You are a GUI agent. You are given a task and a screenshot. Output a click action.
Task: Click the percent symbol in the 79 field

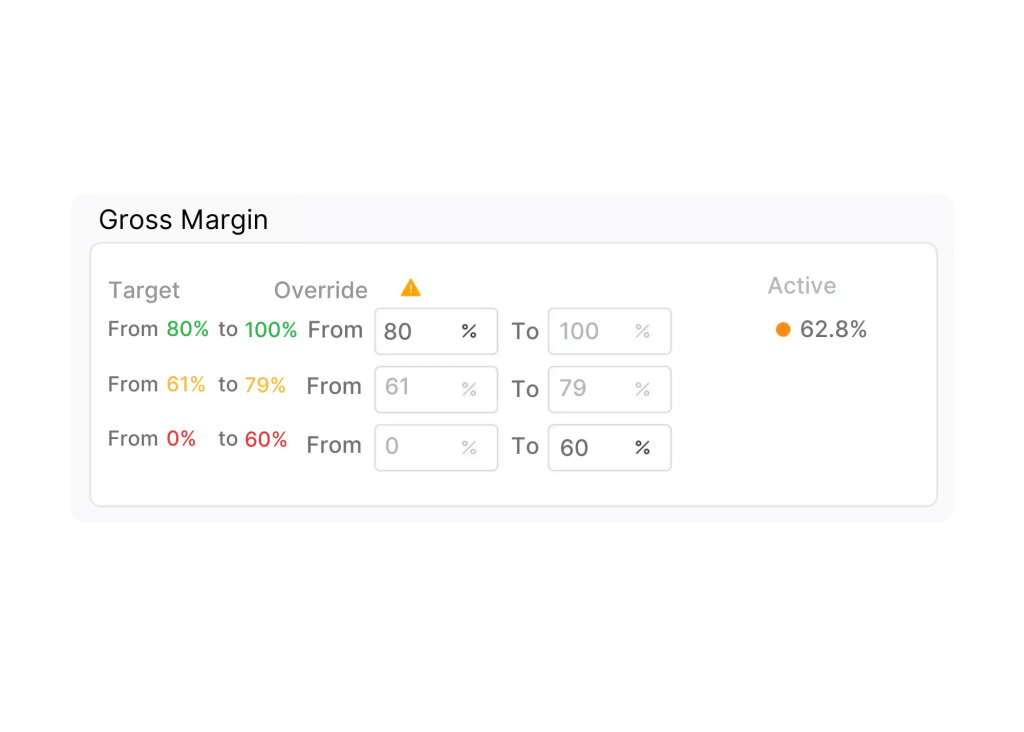pyautogui.click(x=642, y=389)
